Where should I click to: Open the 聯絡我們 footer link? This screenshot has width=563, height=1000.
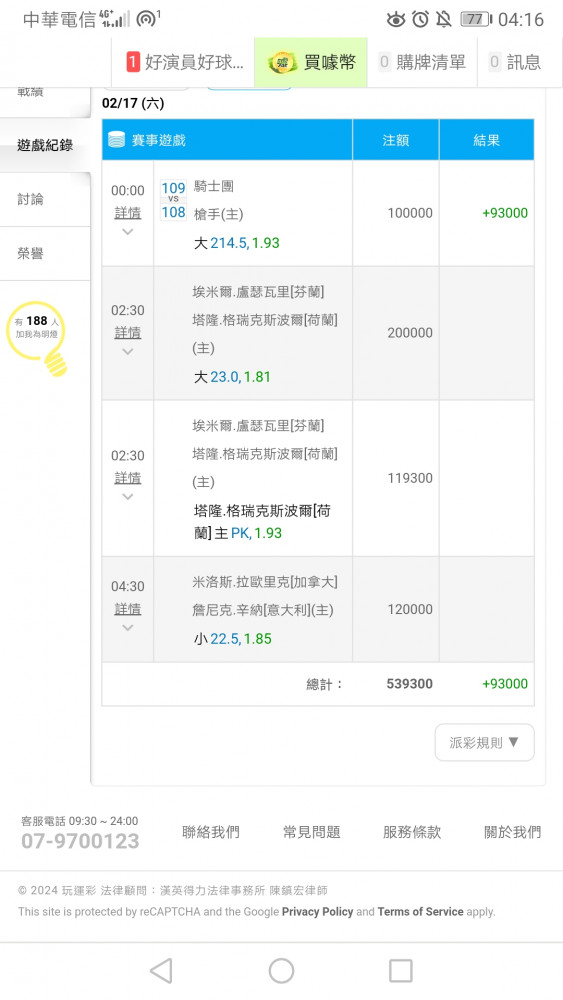pyautogui.click(x=211, y=832)
